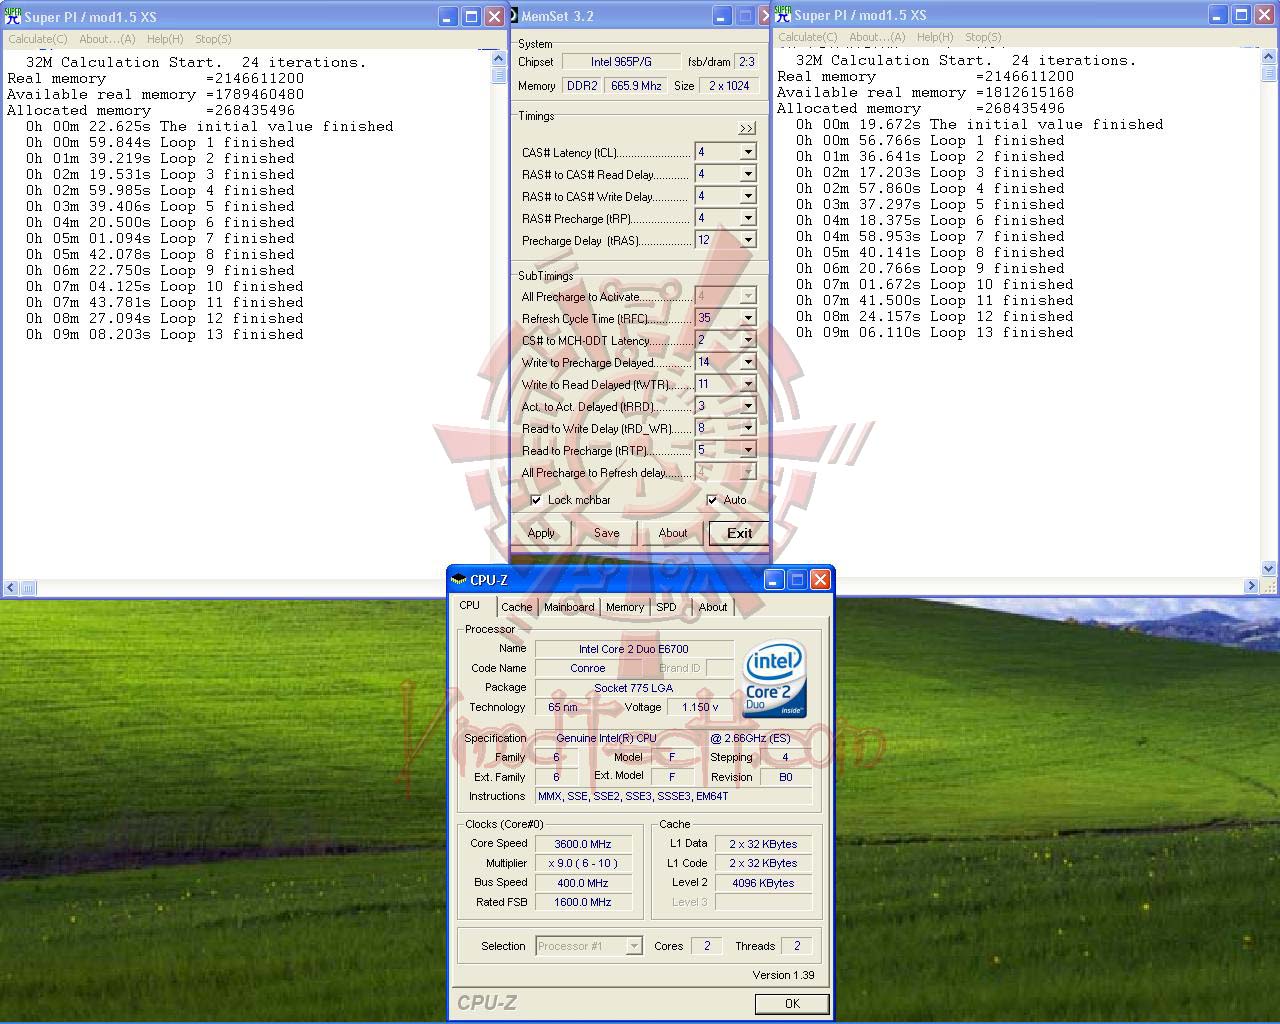Click the line '0h 09m 06.110s Loop 13 finished'
Screen dimensions: 1280x1024
pyautogui.click(x=935, y=333)
